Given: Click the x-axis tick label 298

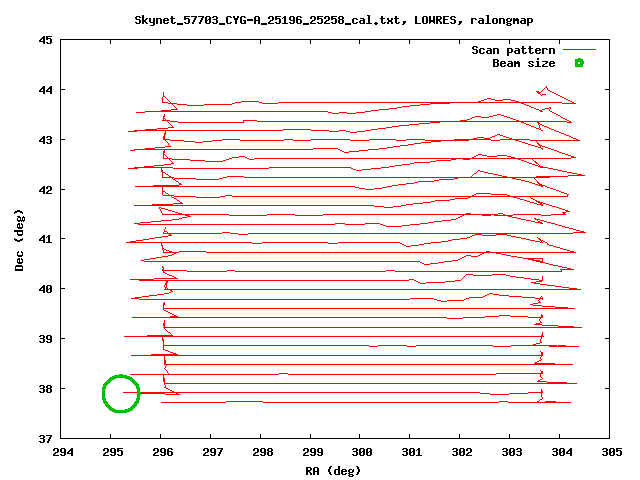Looking at the screenshot, I should 262,452.
